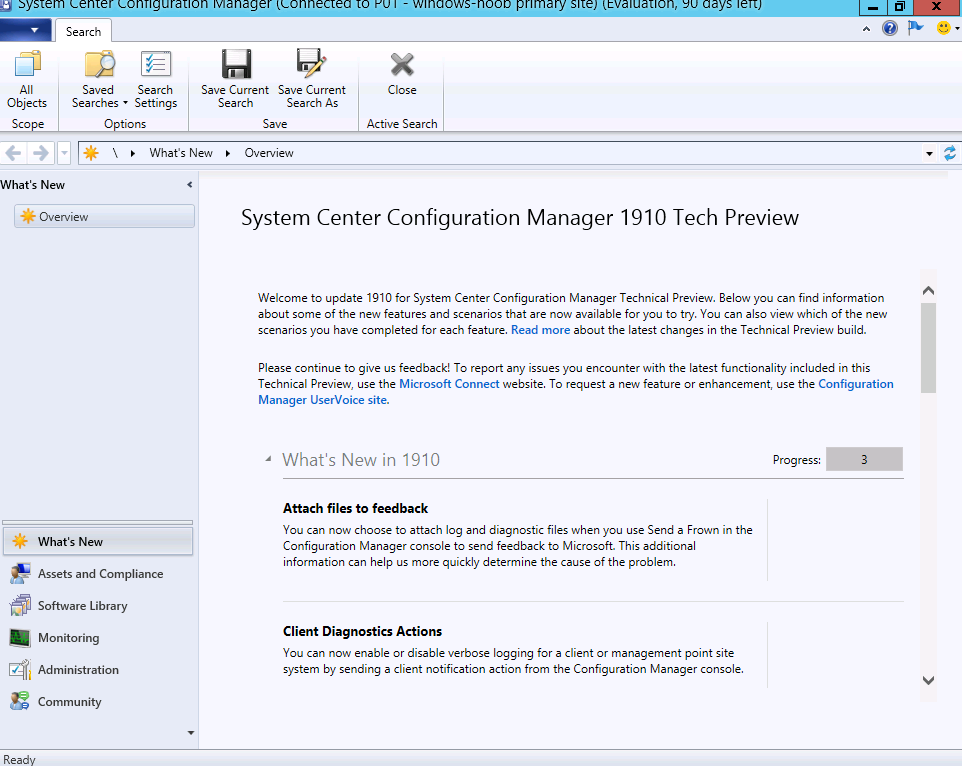Open the Microsoft Connect link
This screenshot has height=766, width=962.
point(449,384)
